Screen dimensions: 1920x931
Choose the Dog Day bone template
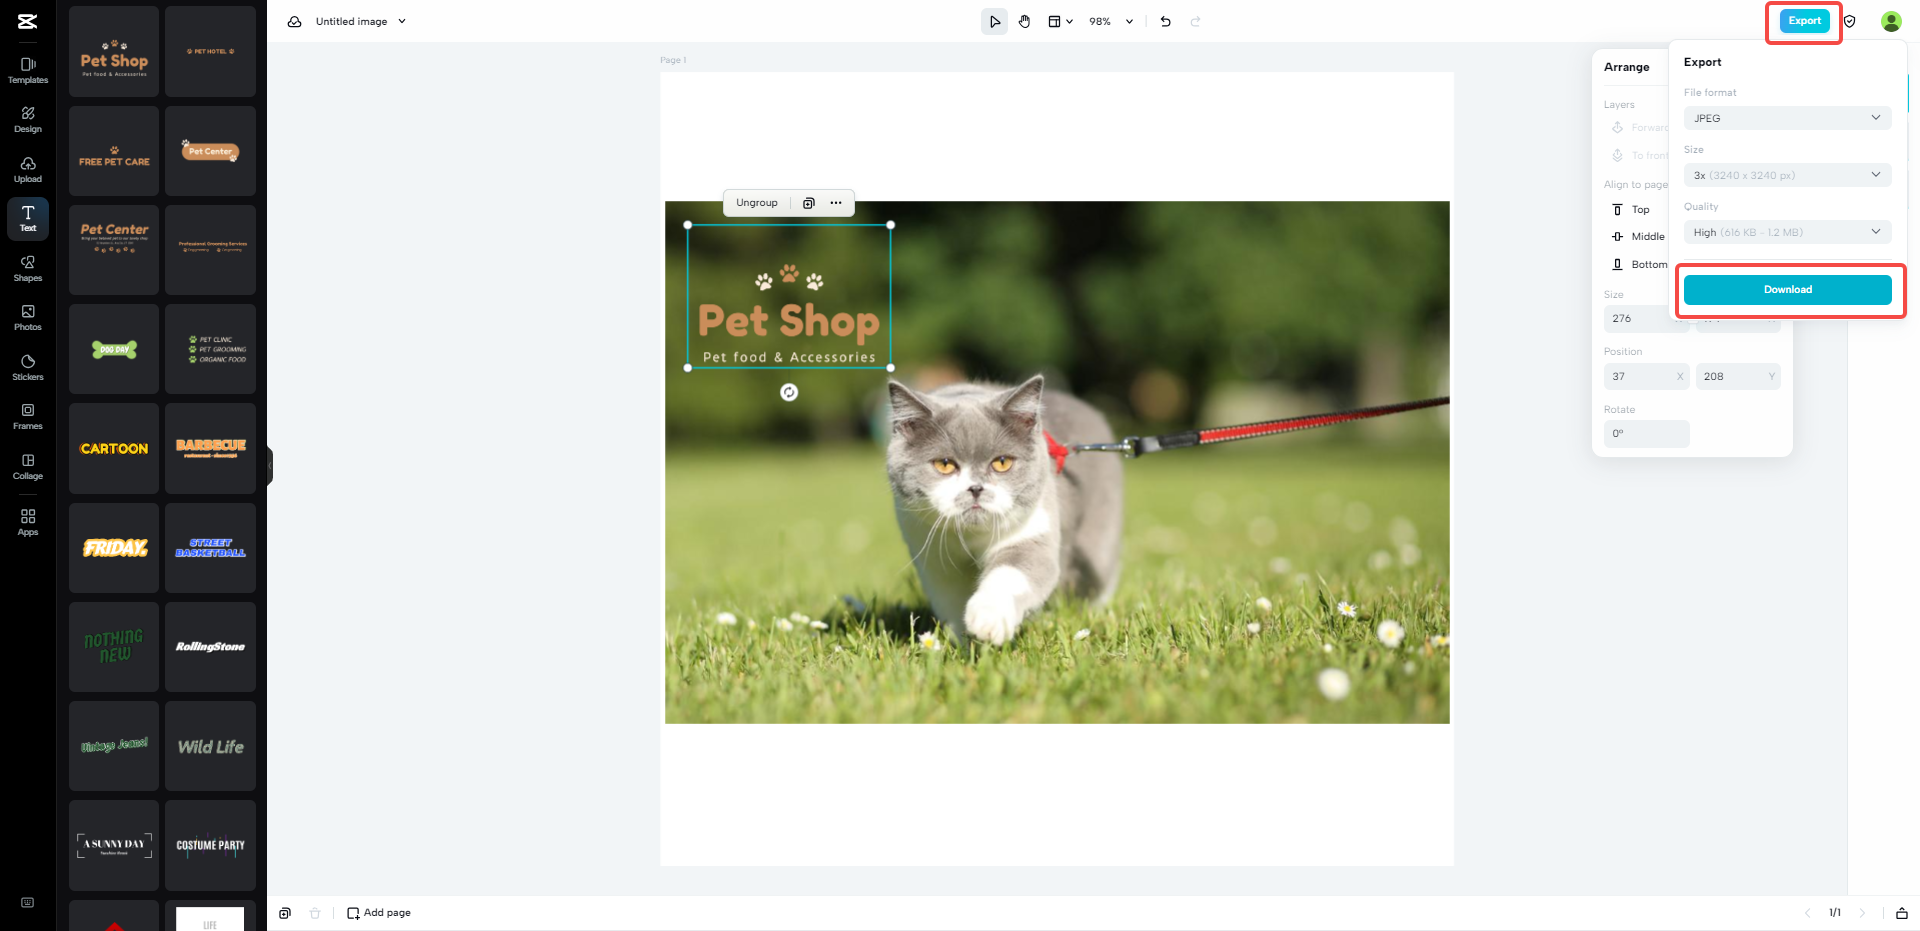click(114, 349)
